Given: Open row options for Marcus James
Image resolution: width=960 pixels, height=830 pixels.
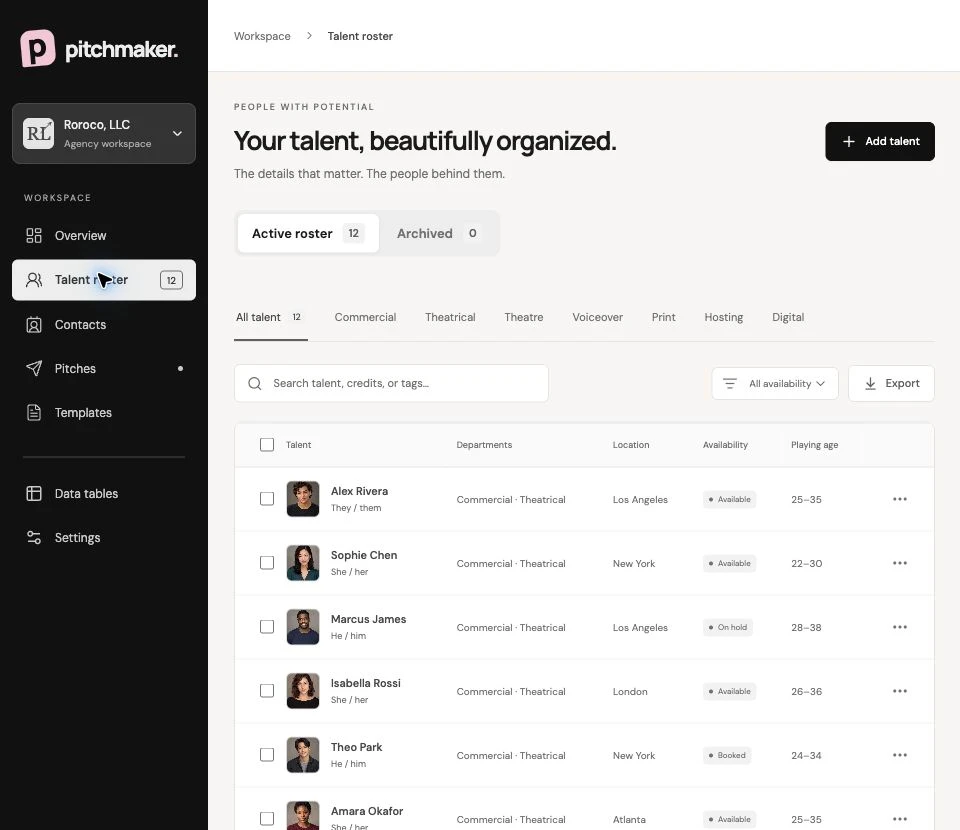Looking at the screenshot, I should coord(899,627).
